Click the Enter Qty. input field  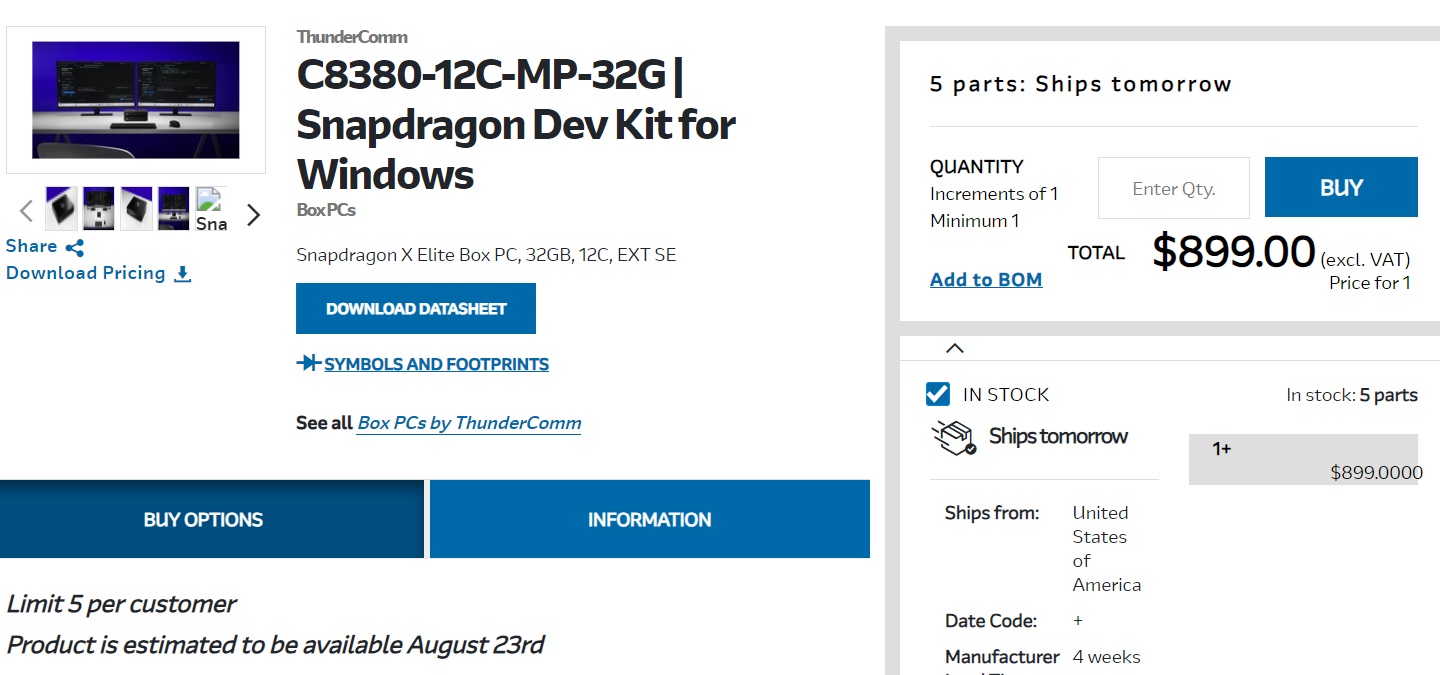coord(1174,188)
